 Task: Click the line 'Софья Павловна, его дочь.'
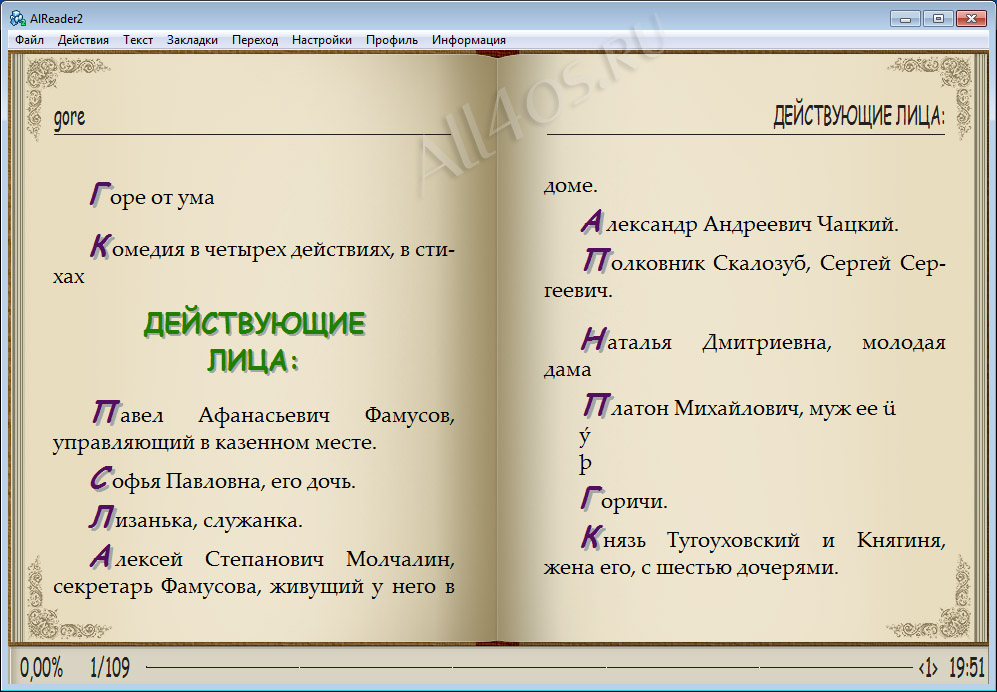point(223,480)
